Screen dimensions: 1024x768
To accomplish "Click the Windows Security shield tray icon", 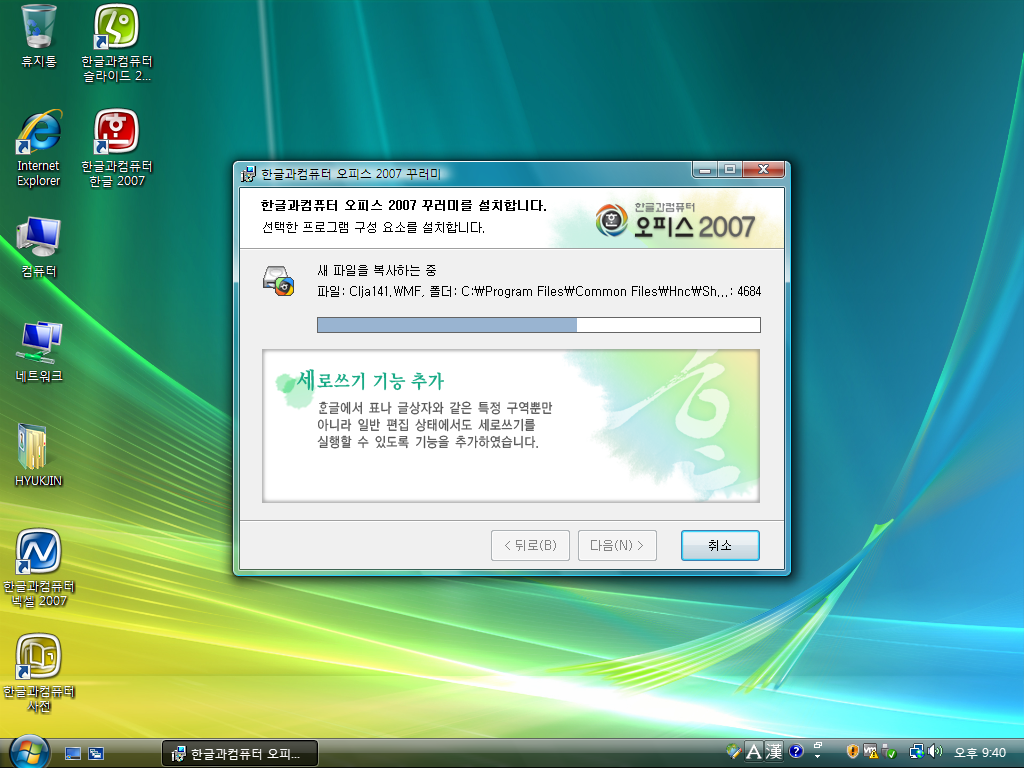I will pos(852,752).
